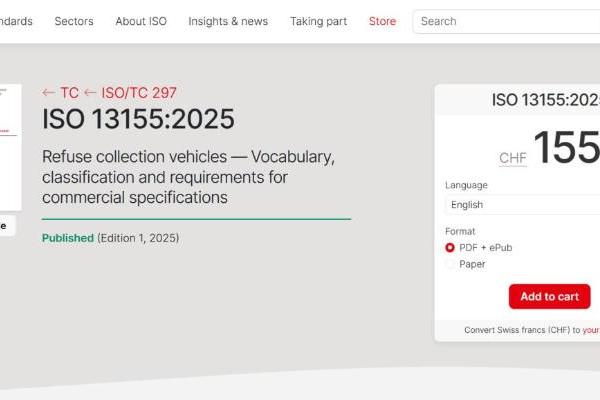Click the ISO 13155:2025 page heading
The width and height of the screenshot is (600, 400).
[x=138, y=119]
